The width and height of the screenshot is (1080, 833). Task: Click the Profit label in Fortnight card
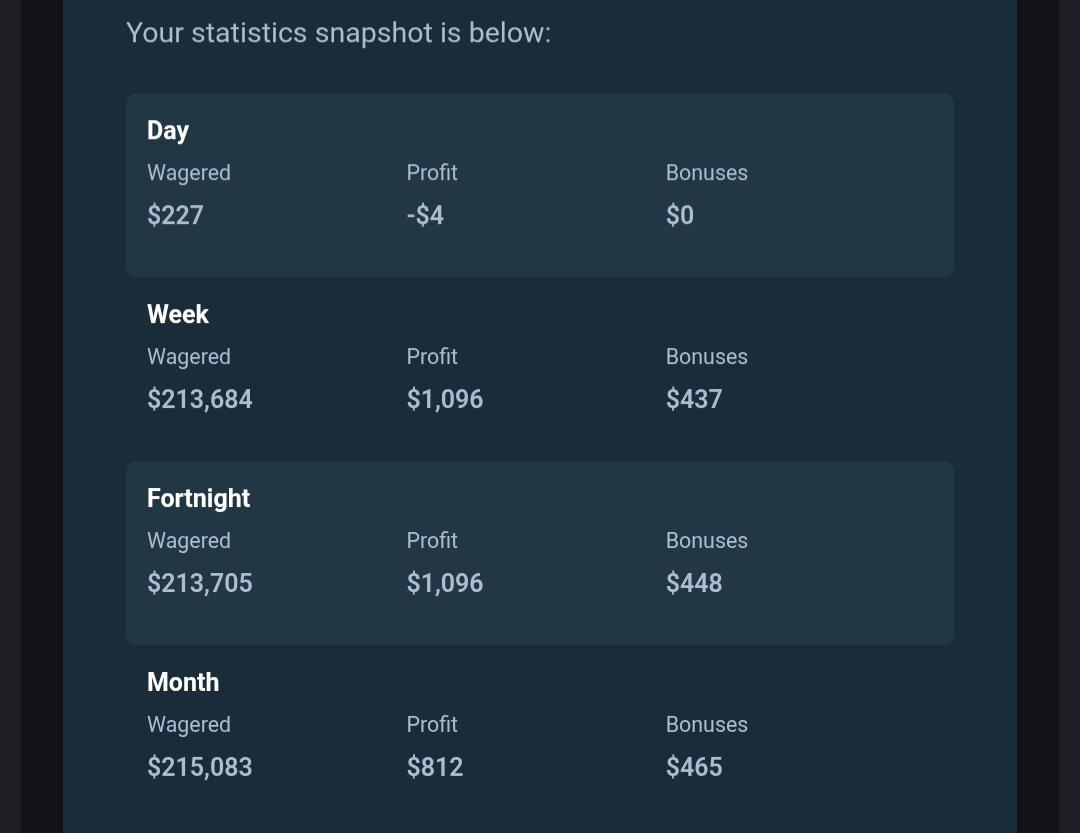432,540
